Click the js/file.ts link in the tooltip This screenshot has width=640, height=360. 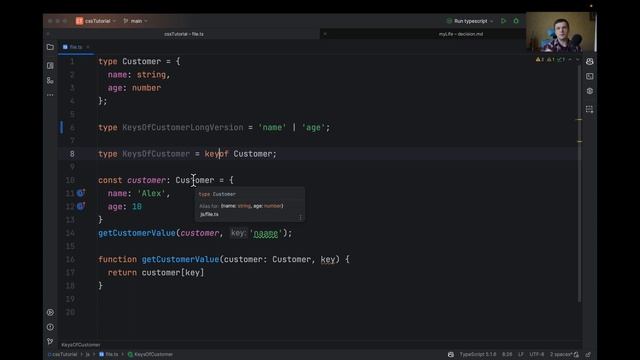[209, 214]
